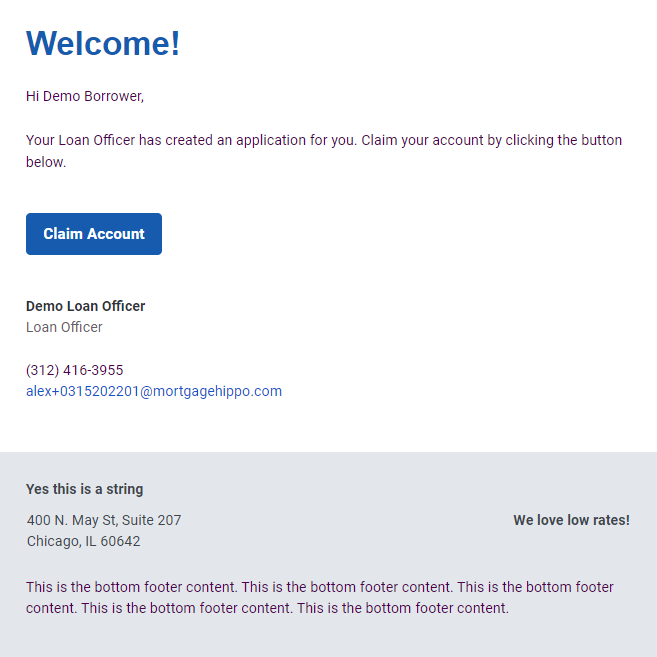This screenshot has width=657, height=657.
Task: Click 'Chicago, IL' in the address
Action: [x=62, y=541]
